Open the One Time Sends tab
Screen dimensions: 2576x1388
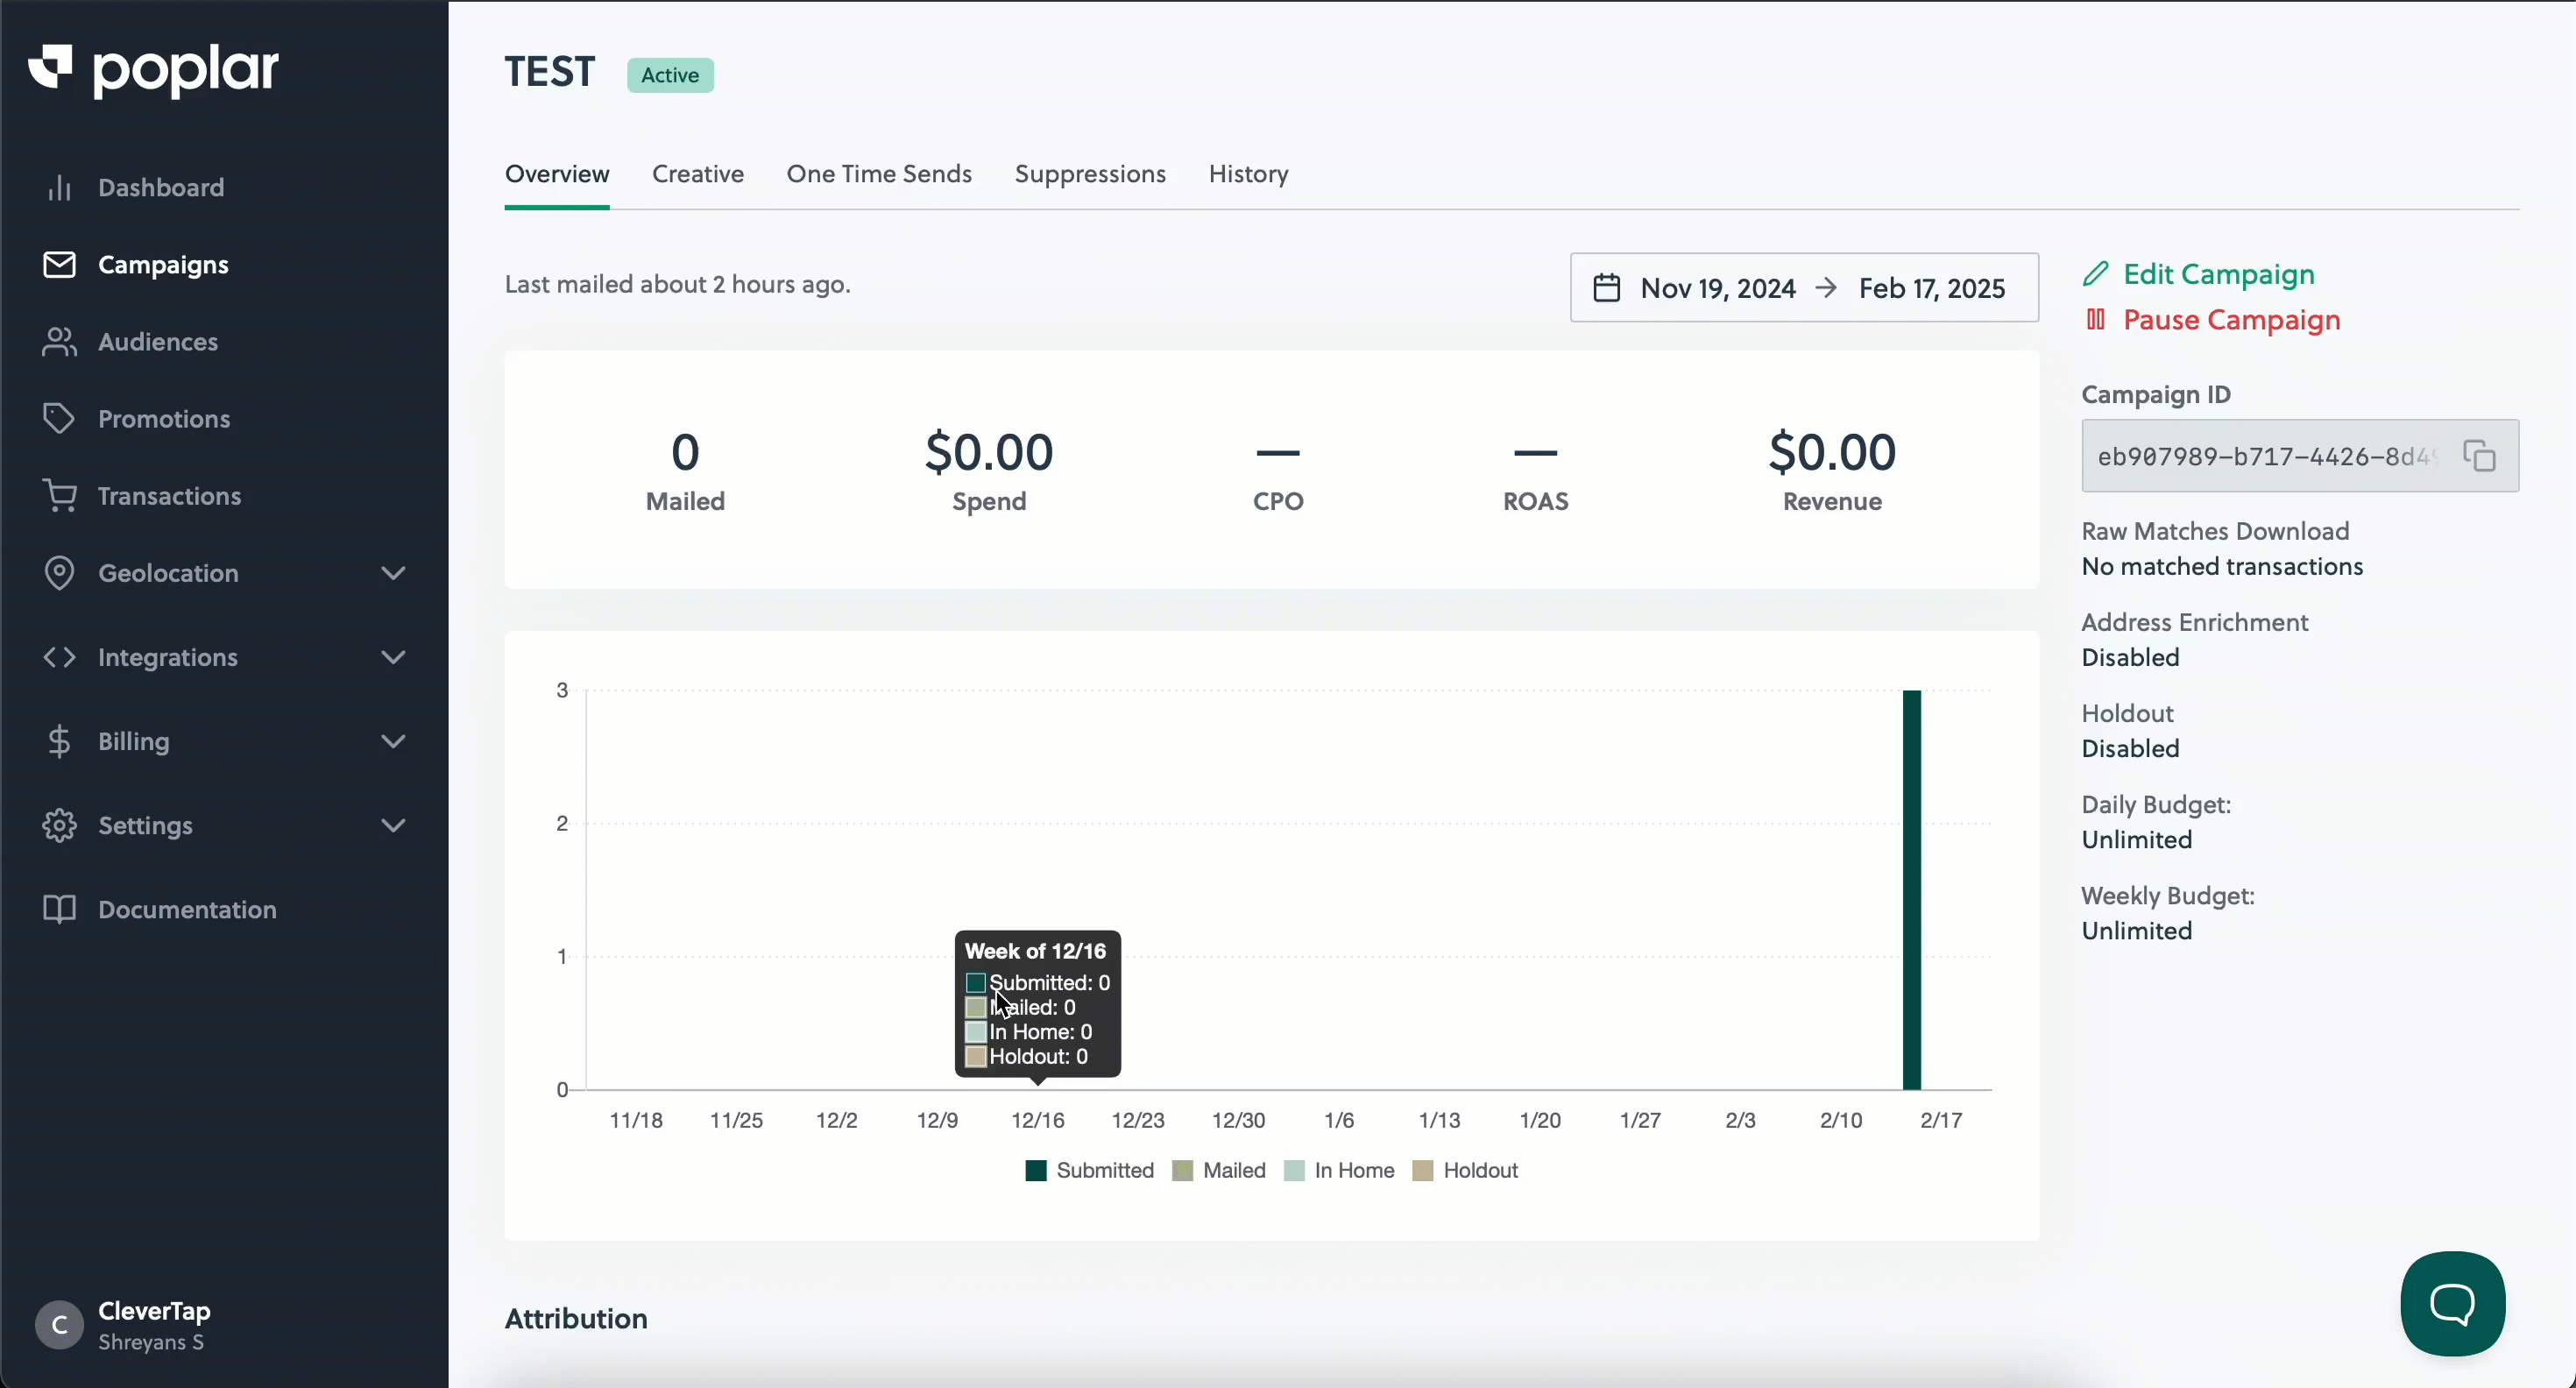coord(879,174)
